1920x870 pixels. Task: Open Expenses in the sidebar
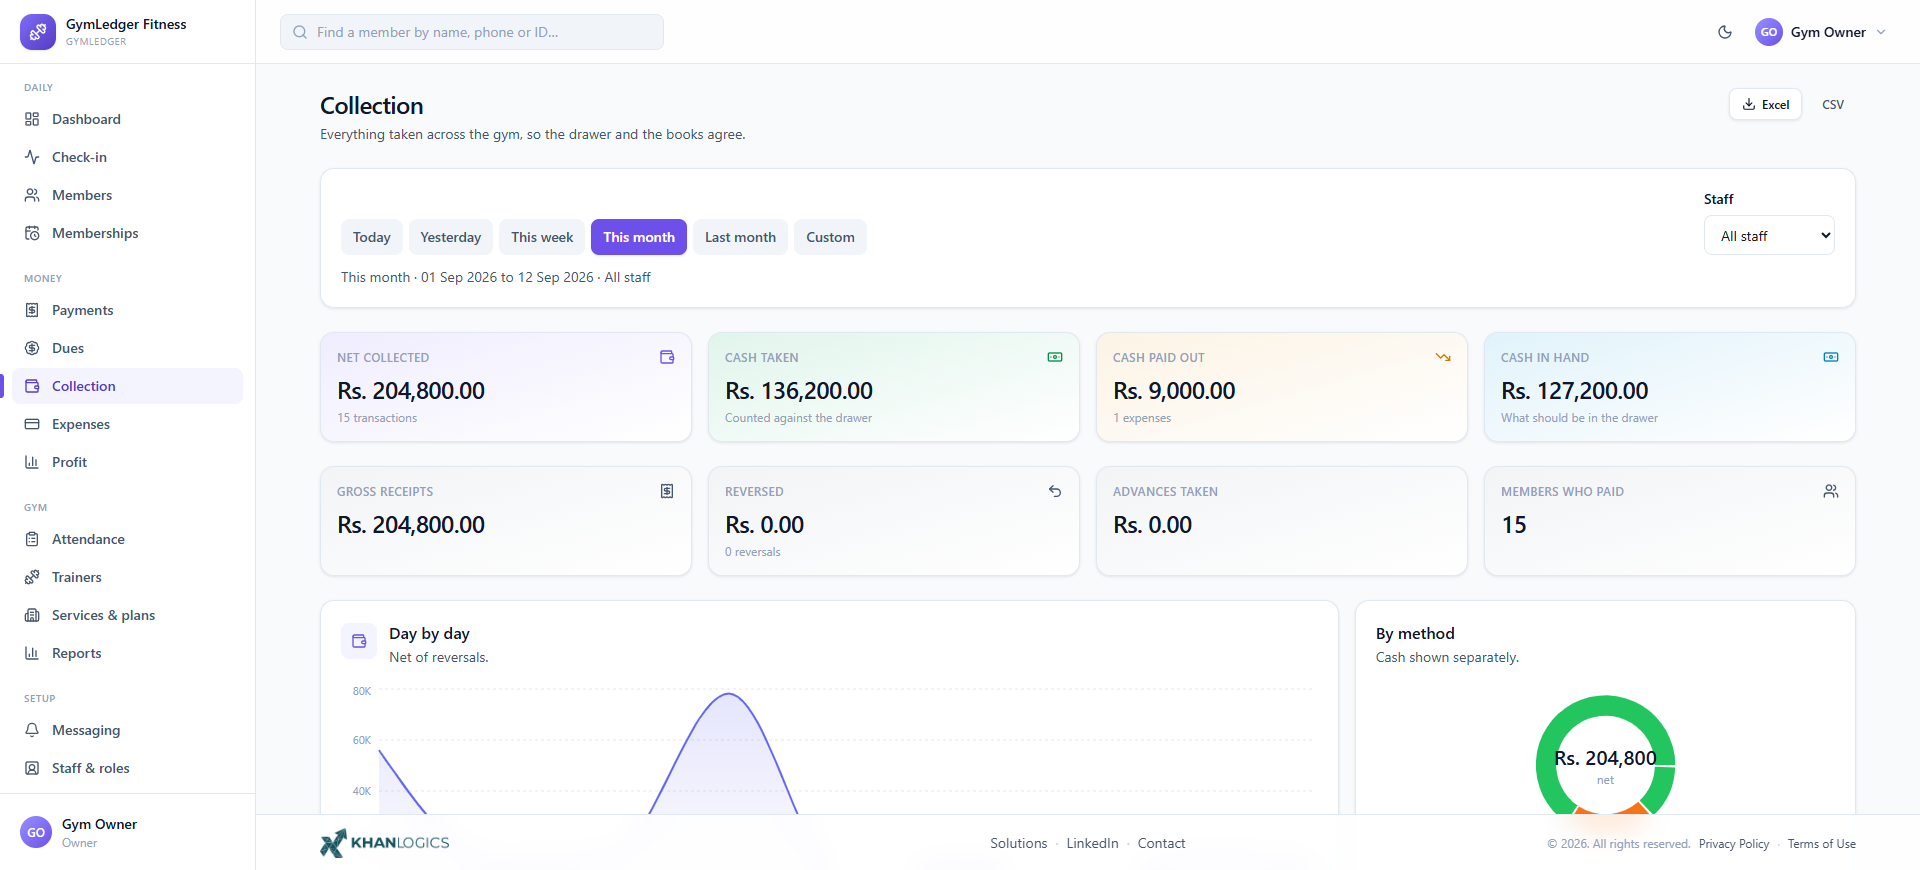(x=128, y=424)
